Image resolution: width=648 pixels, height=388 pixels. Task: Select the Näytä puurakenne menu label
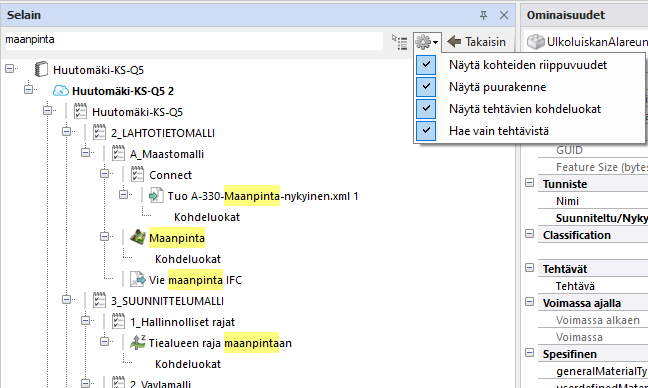[498, 87]
